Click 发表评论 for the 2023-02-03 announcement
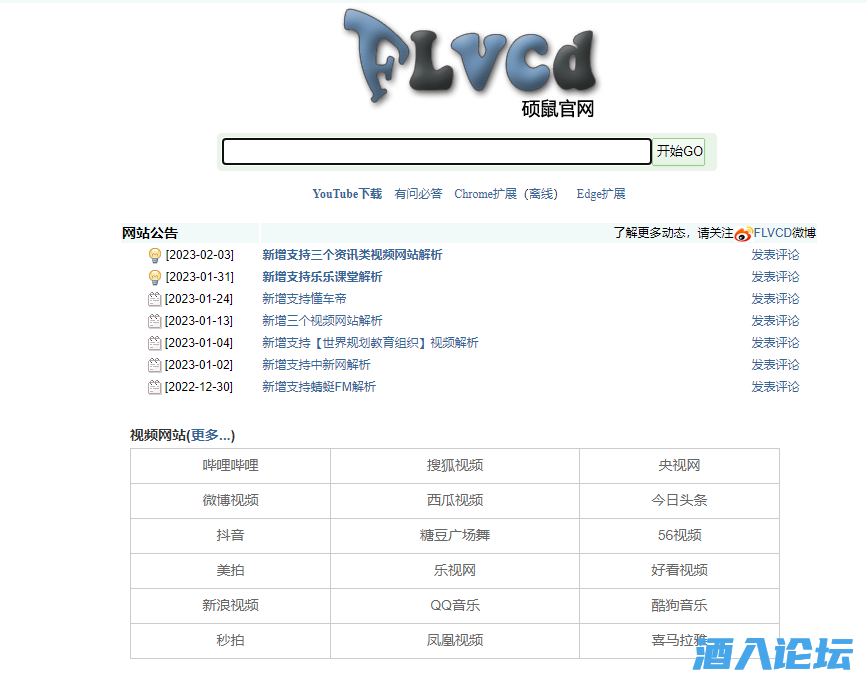The image size is (867, 696). pyautogui.click(x=775, y=255)
